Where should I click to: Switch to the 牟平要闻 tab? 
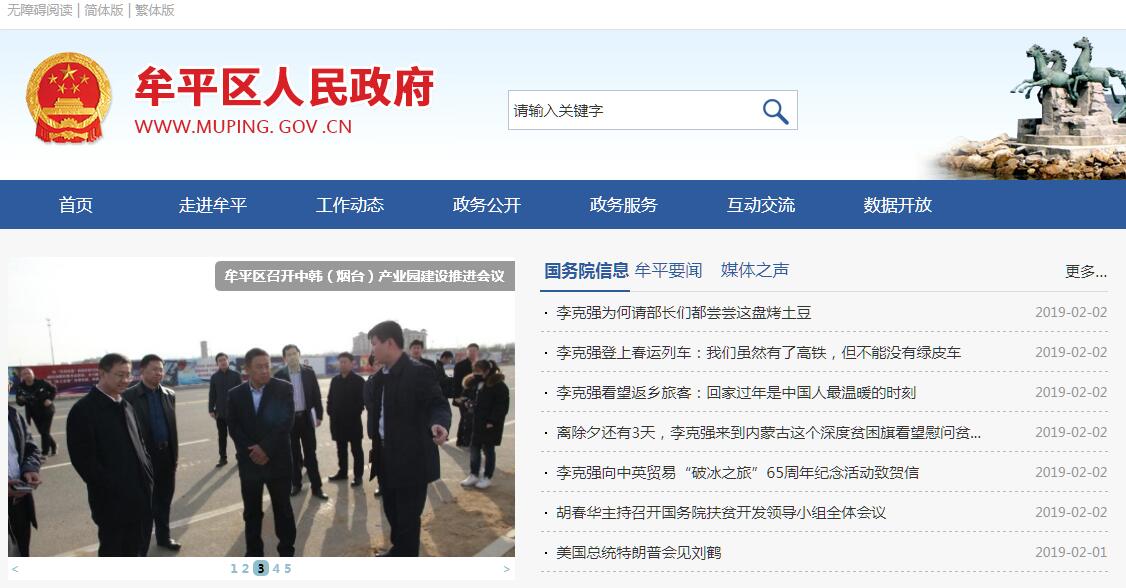tap(669, 271)
